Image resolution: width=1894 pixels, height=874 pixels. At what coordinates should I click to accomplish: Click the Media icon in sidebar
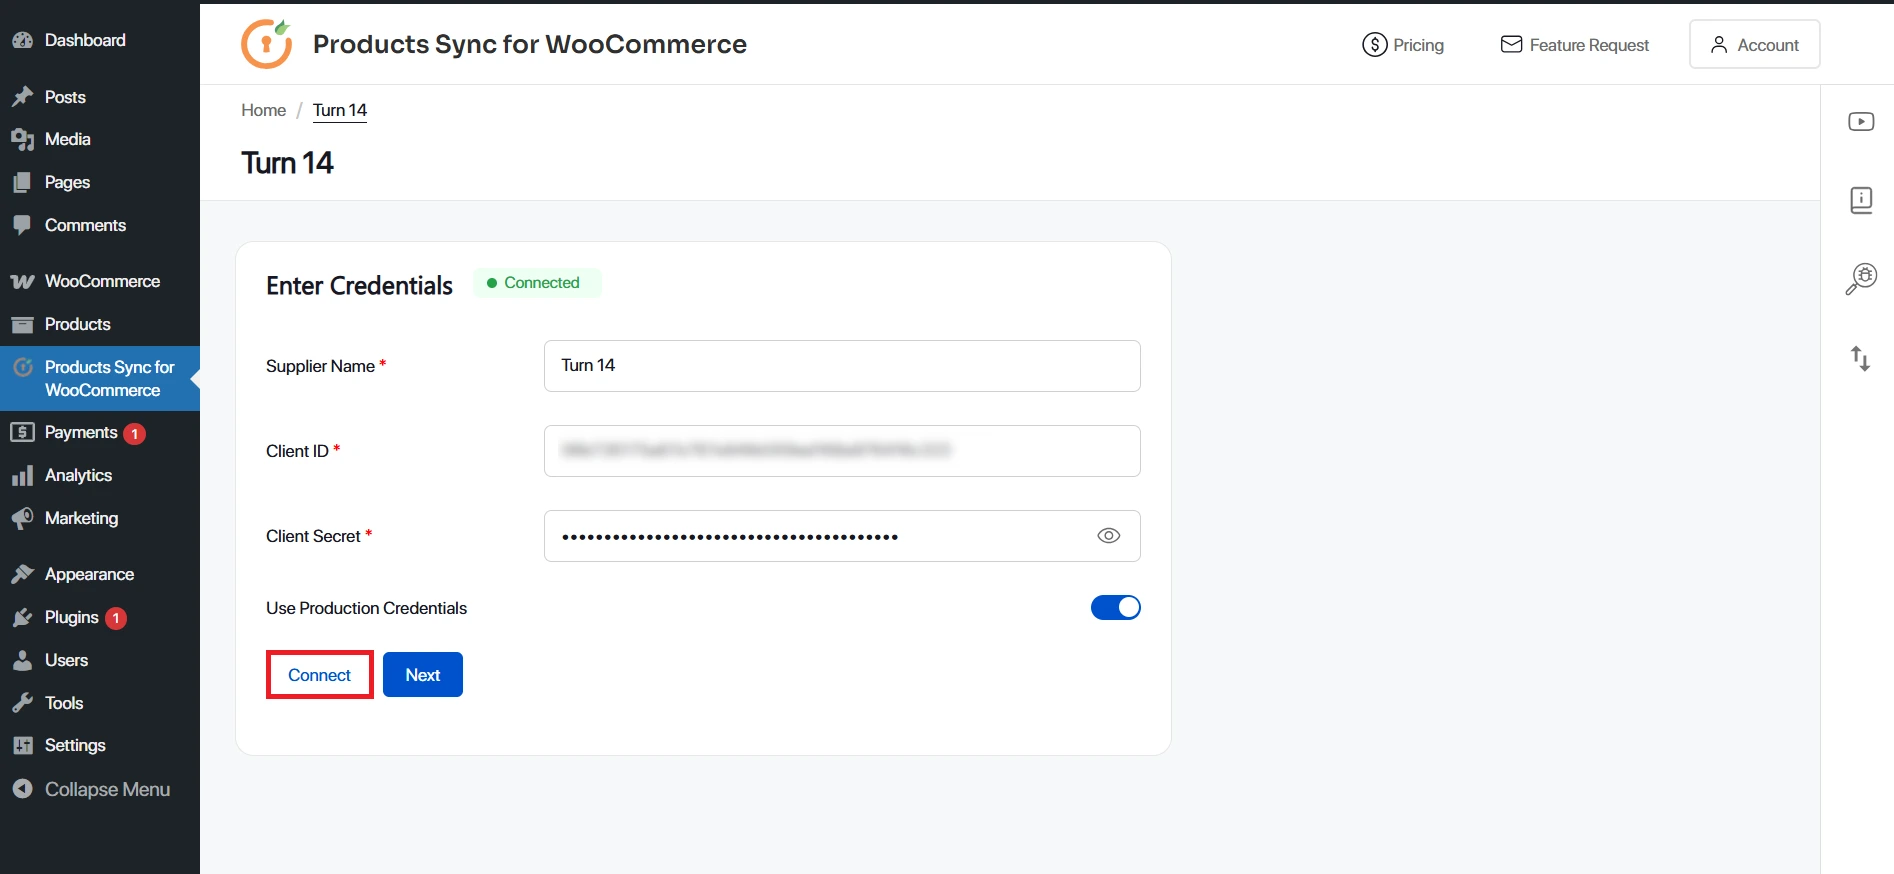(x=22, y=139)
